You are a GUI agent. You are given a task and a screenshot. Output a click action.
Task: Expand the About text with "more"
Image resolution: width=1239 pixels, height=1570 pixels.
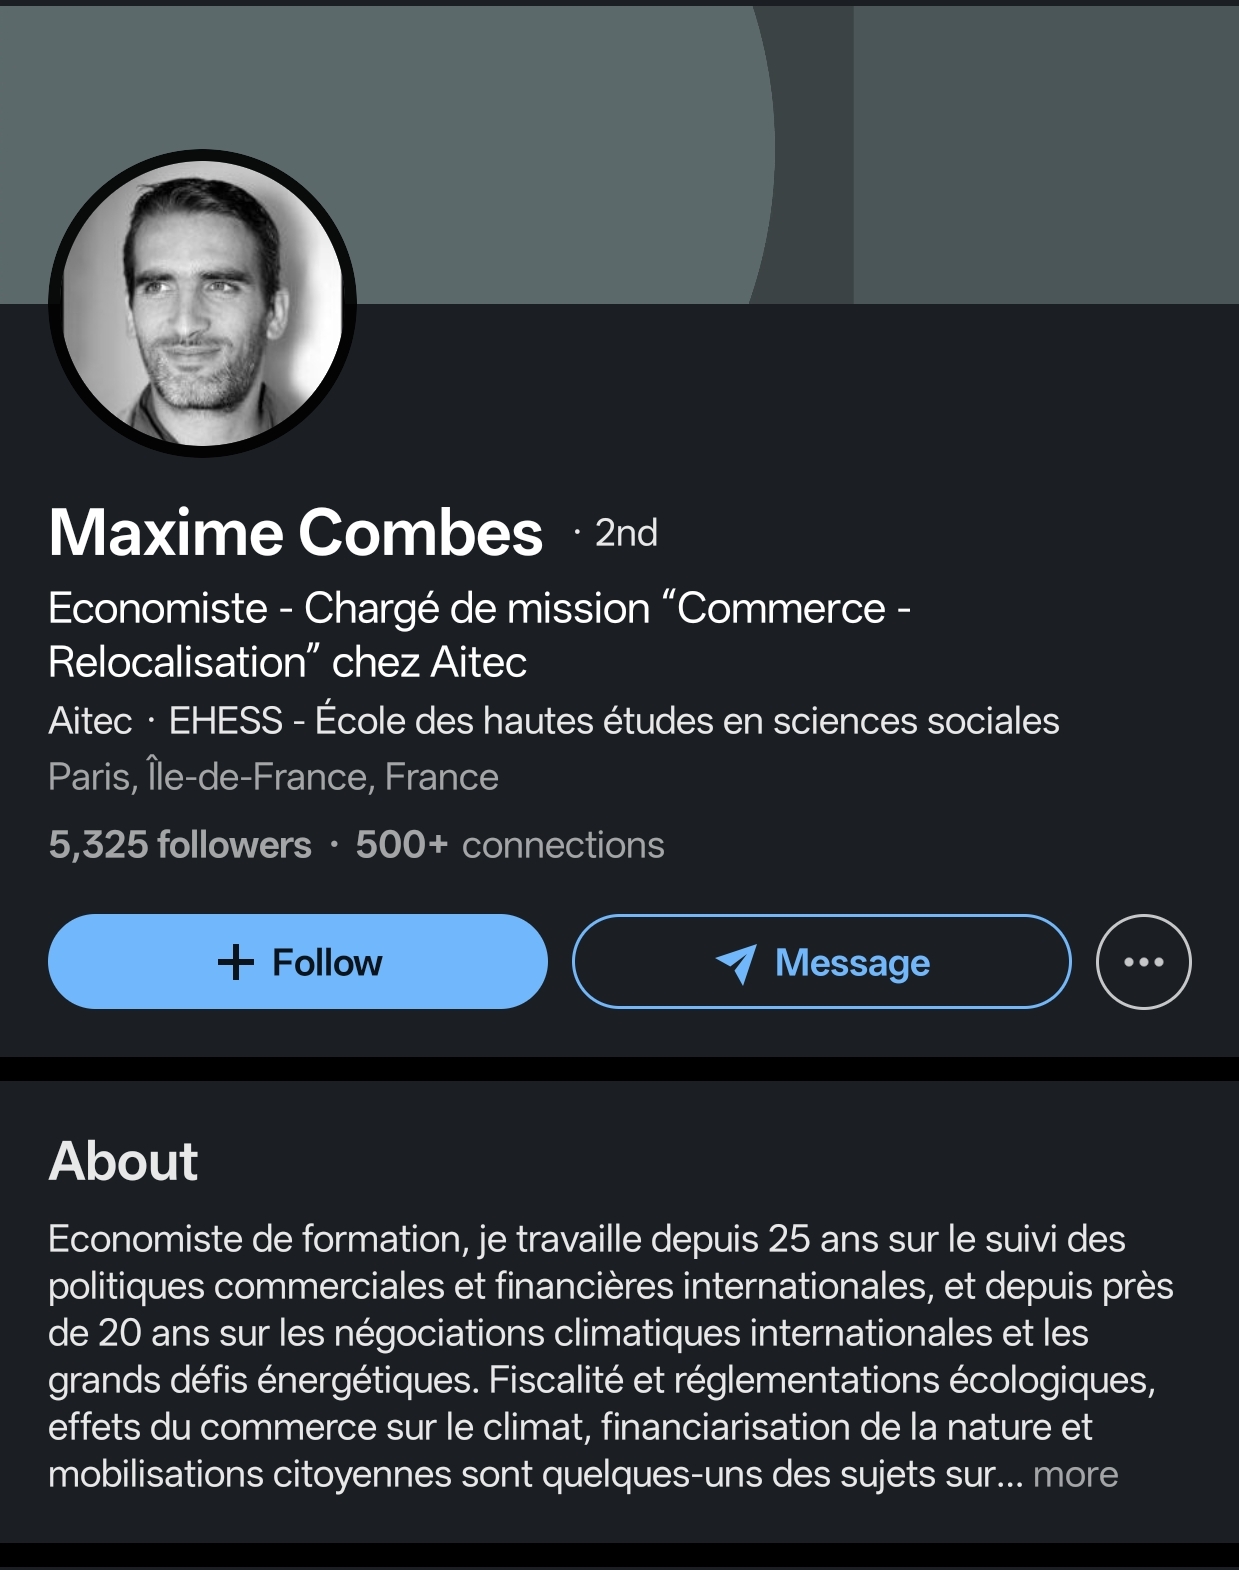(x=1075, y=1474)
